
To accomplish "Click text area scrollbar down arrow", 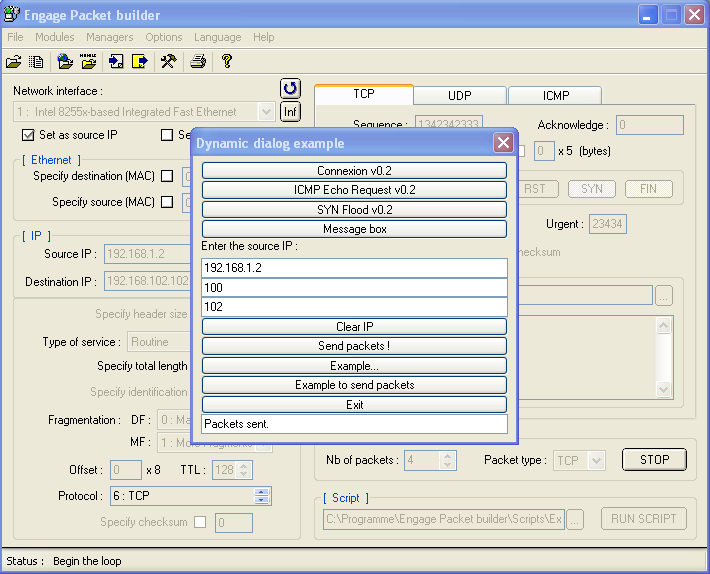I will [x=663, y=389].
